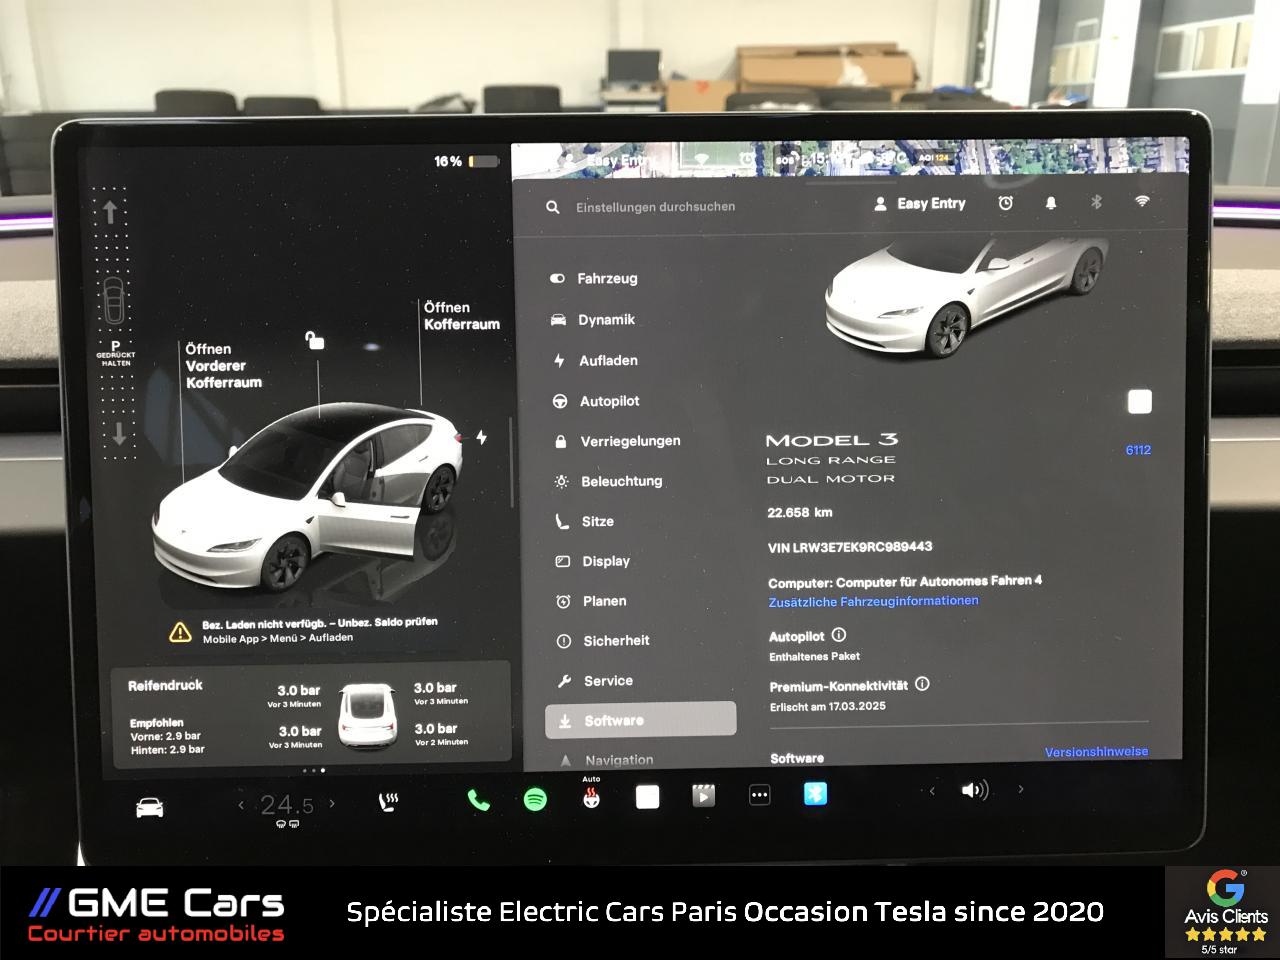Viewport: 1280px width, 960px height.
Task: Tap the car controls icon in bottom bar
Action: 150,807
